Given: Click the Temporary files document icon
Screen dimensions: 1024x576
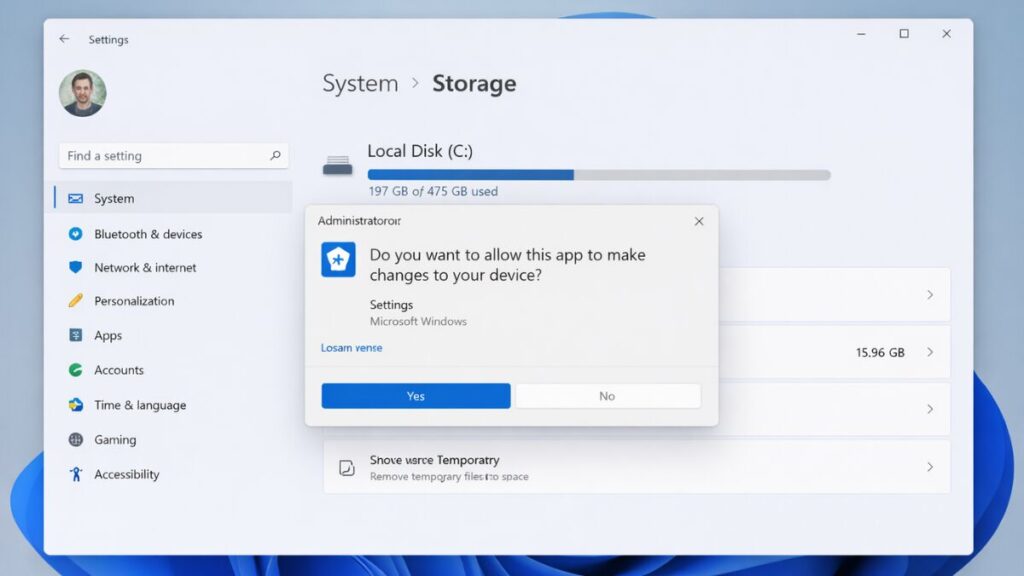Looking at the screenshot, I should [345, 467].
